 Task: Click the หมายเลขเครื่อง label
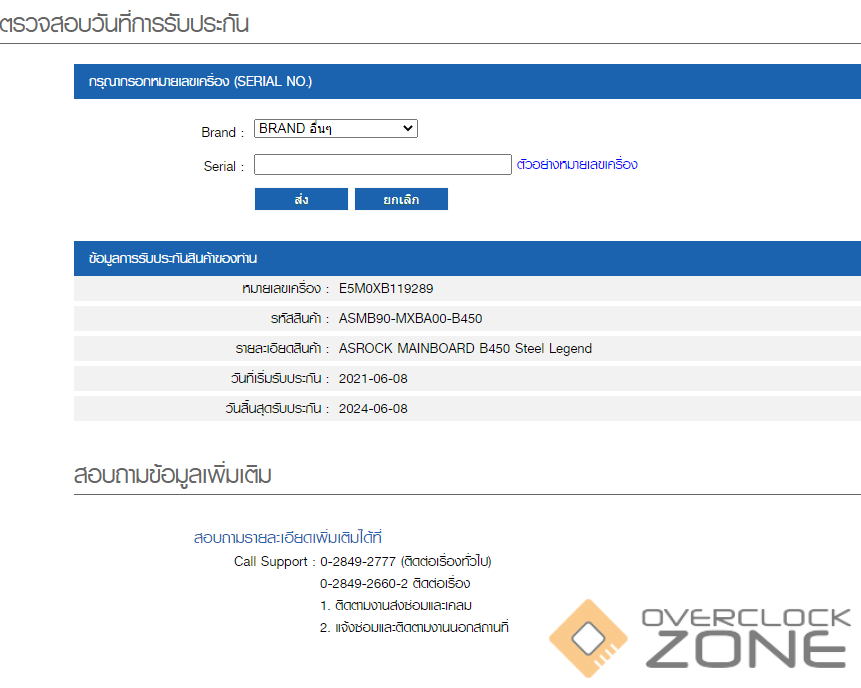[x=282, y=288]
